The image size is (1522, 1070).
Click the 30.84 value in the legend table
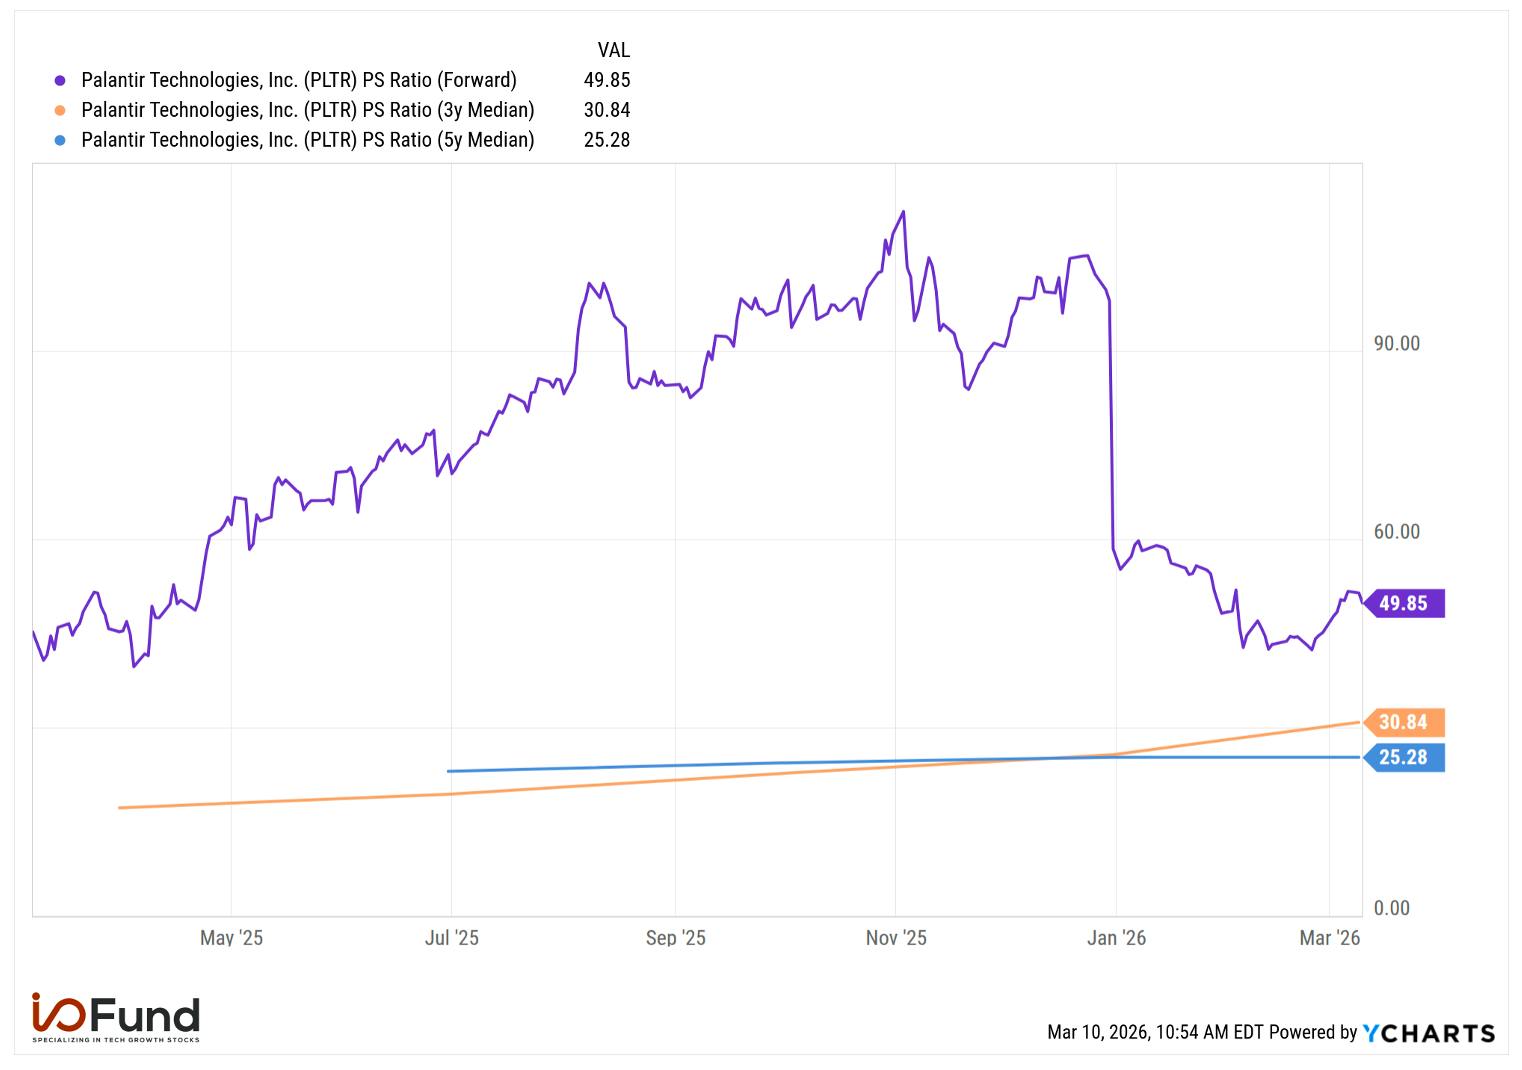[x=607, y=110]
